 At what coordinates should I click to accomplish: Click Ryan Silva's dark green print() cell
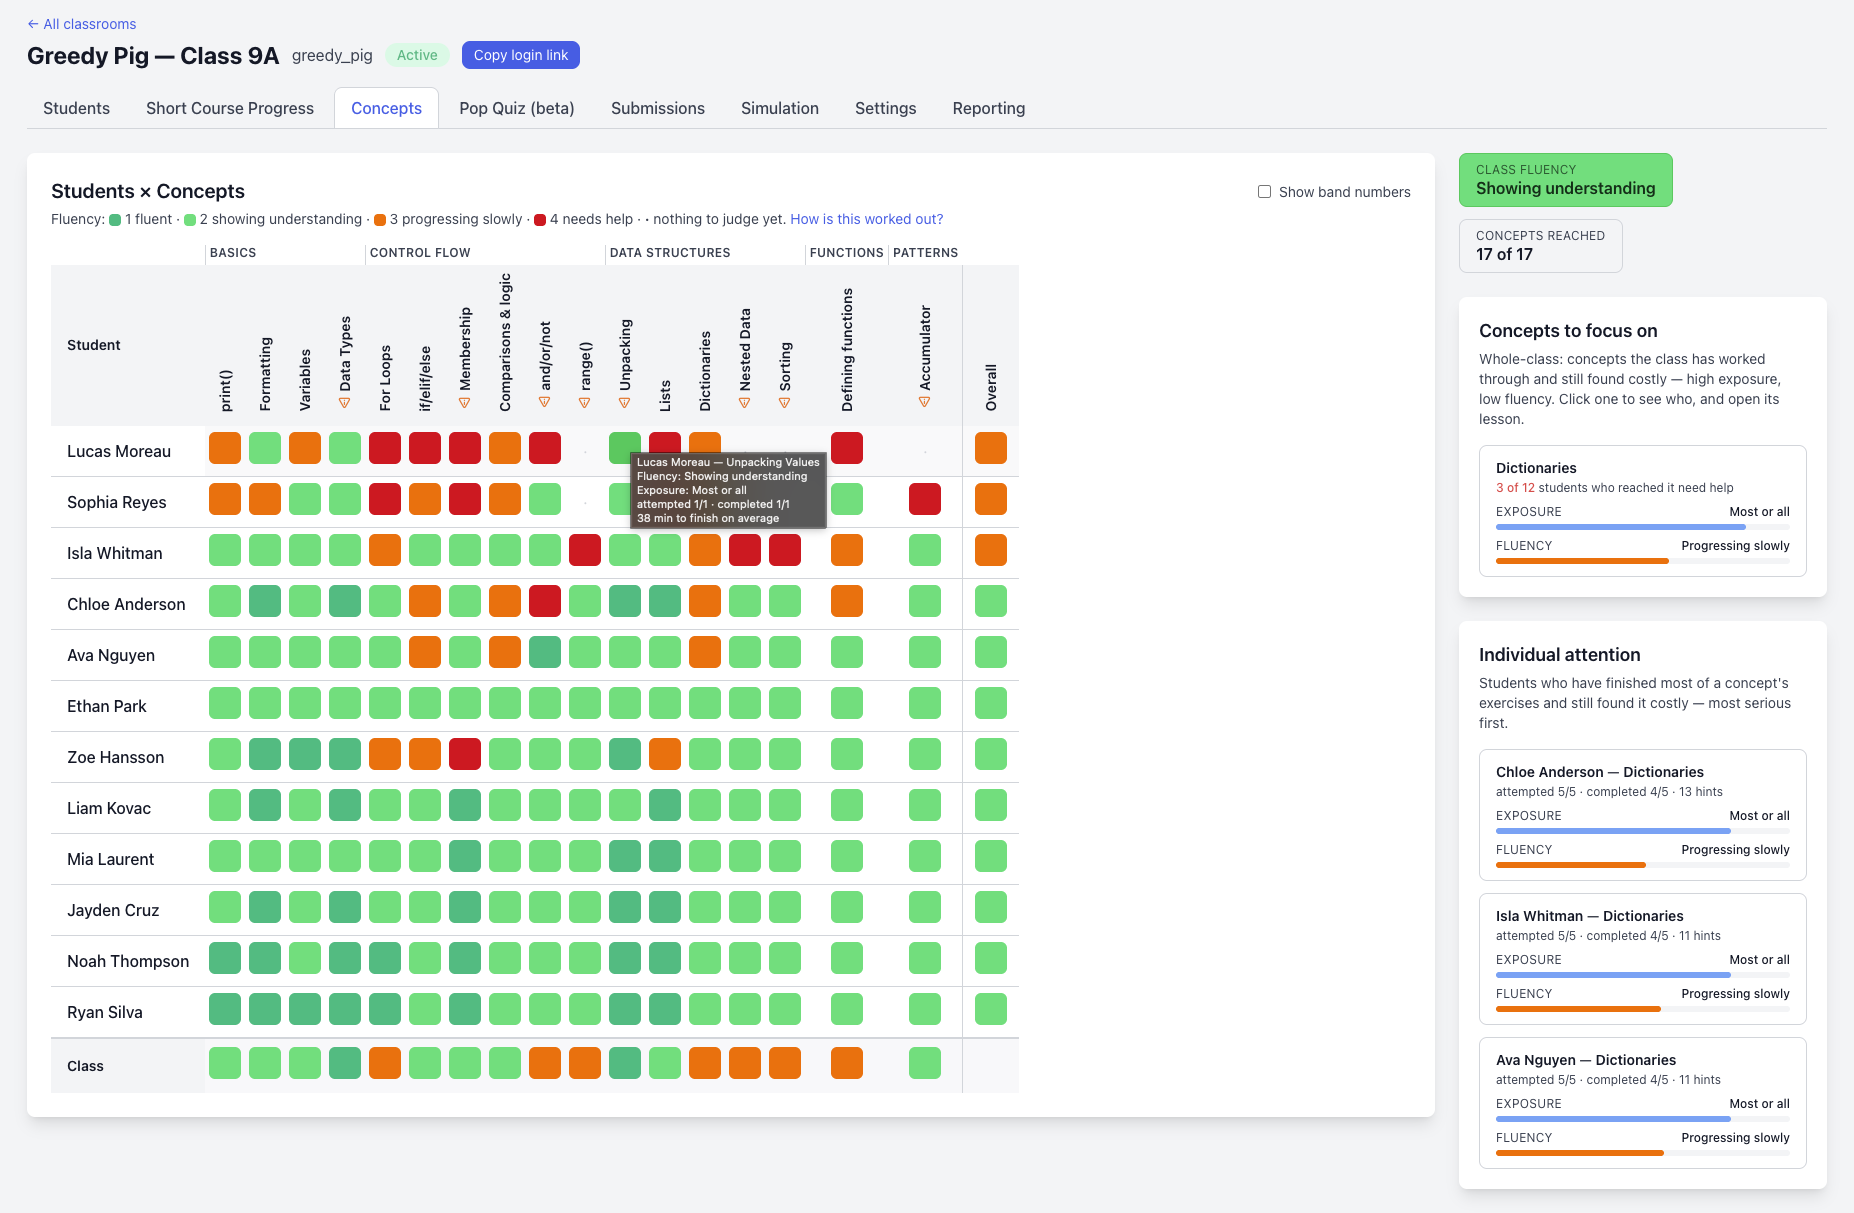pyautogui.click(x=225, y=1009)
